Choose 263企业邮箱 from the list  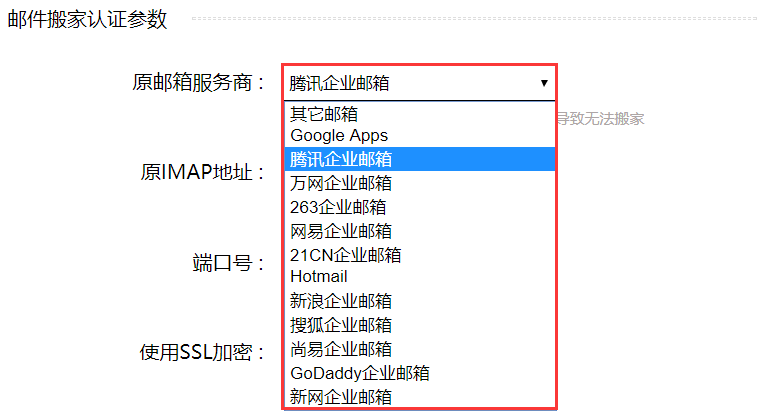tap(338, 207)
